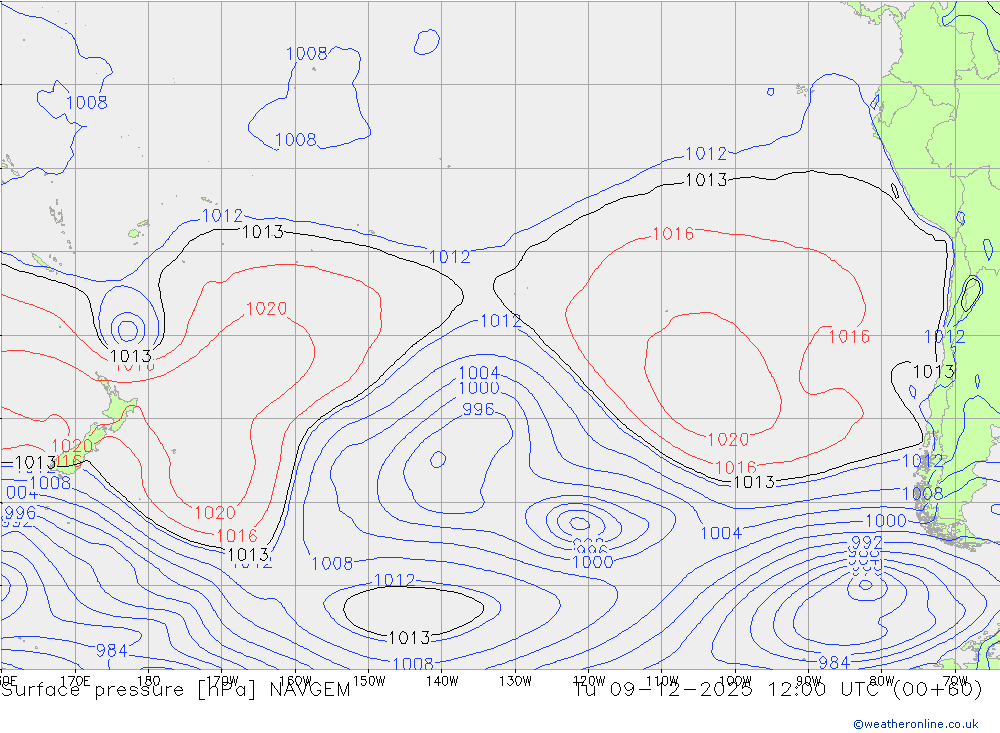Click the 70W longitude axis label
This screenshot has height=733, width=1000.
click(x=955, y=681)
